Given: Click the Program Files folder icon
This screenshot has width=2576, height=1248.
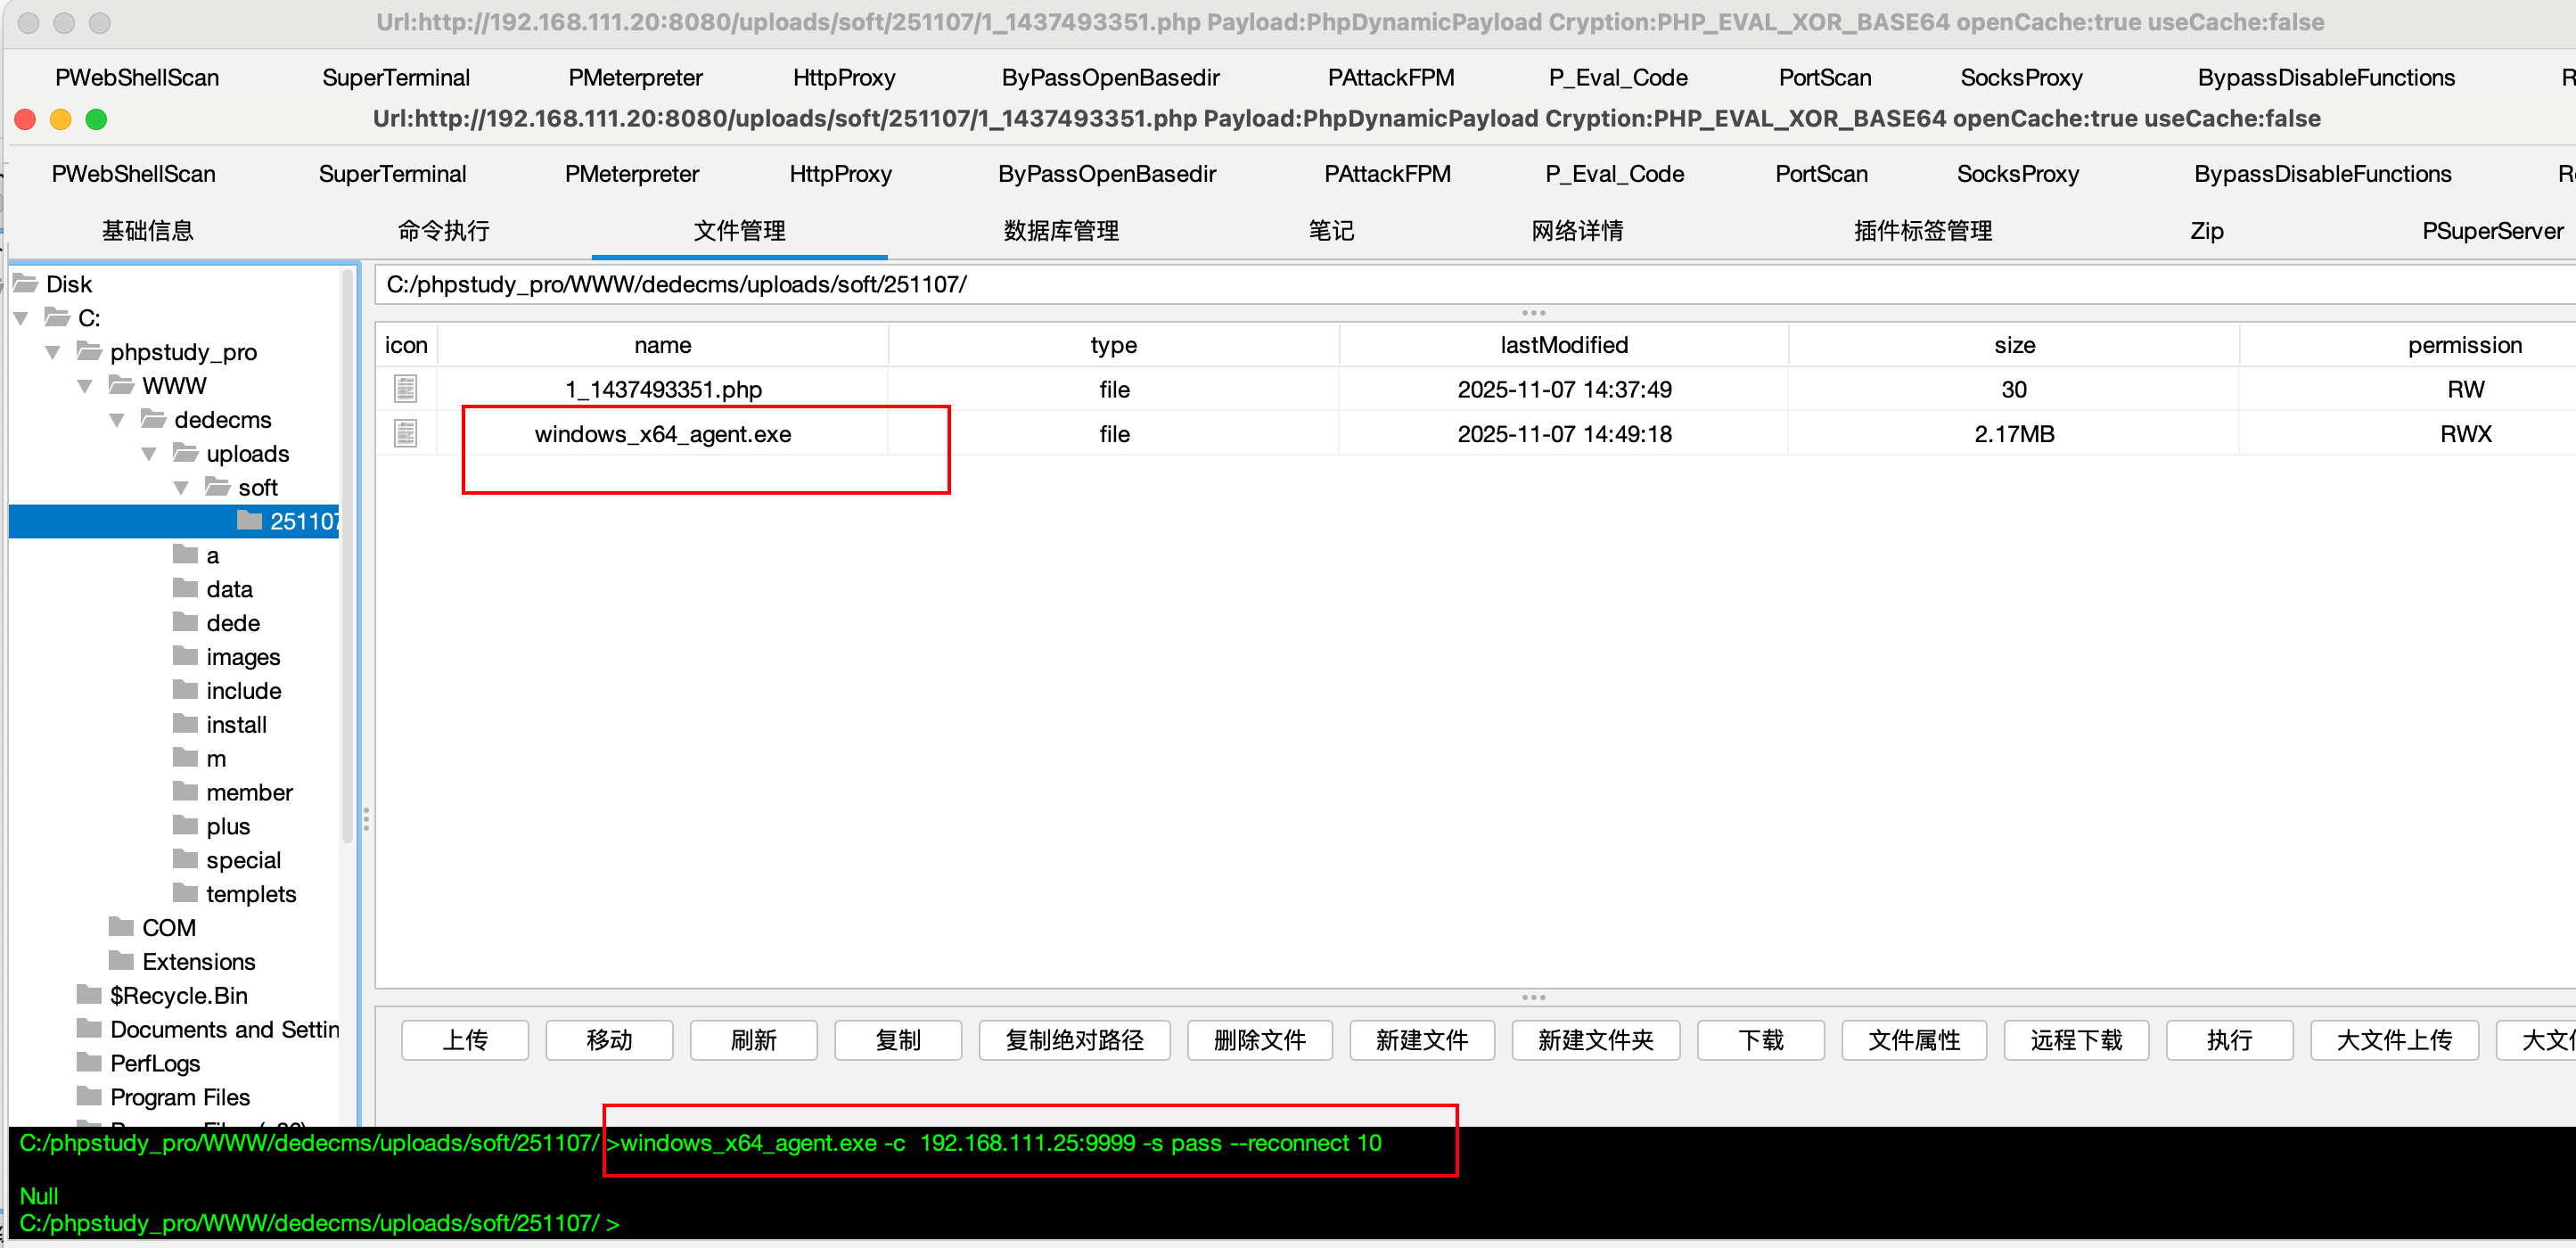Looking at the screenshot, I should [x=89, y=1096].
